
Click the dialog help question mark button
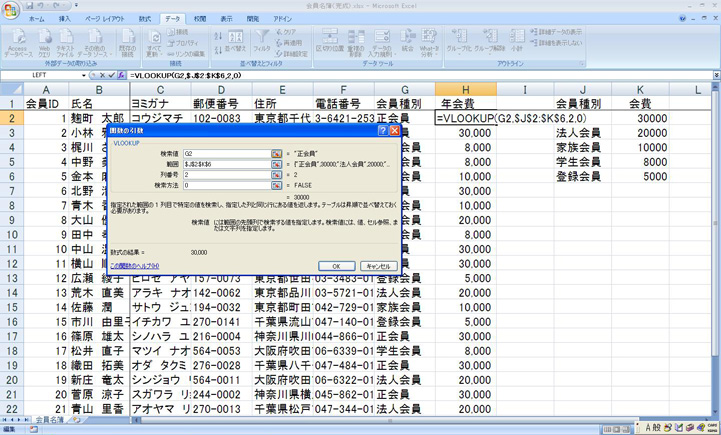[383, 131]
